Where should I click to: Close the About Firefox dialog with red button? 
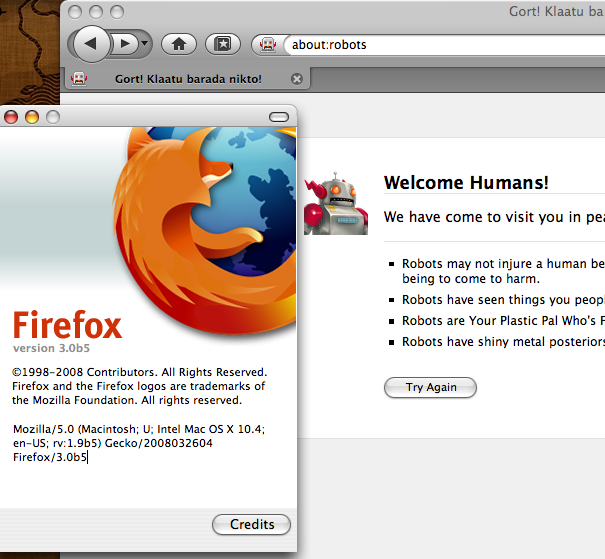pyautogui.click(x=11, y=117)
